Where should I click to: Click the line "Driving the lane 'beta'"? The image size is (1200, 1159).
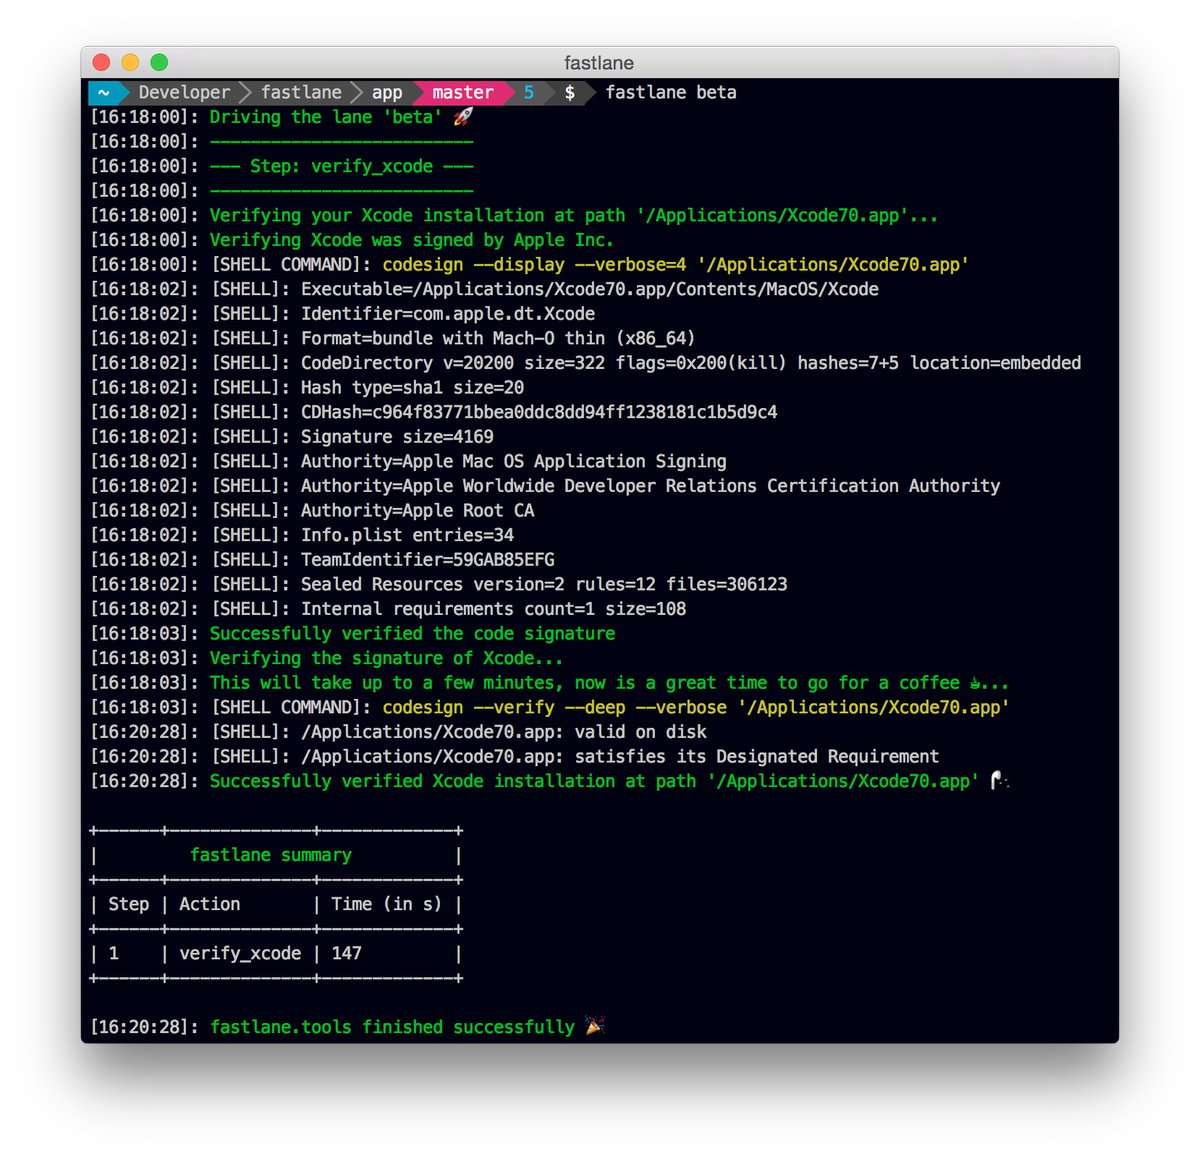[x=326, y=117]
